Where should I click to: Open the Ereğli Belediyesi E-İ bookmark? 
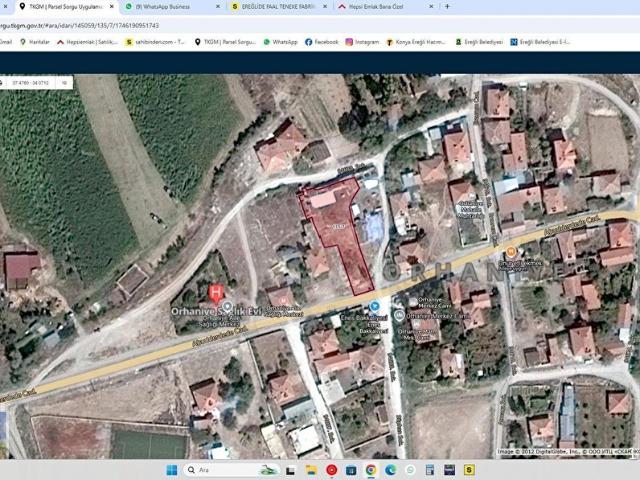[x=540, y=42]
